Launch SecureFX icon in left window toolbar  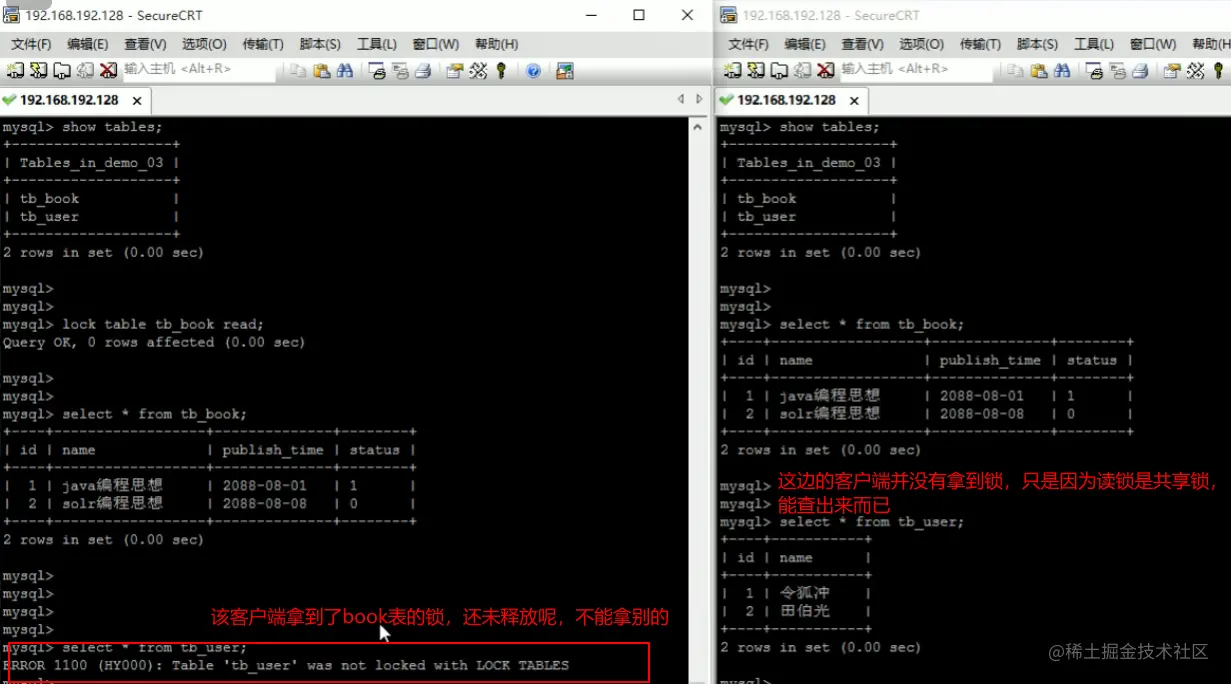pos(565,70)
